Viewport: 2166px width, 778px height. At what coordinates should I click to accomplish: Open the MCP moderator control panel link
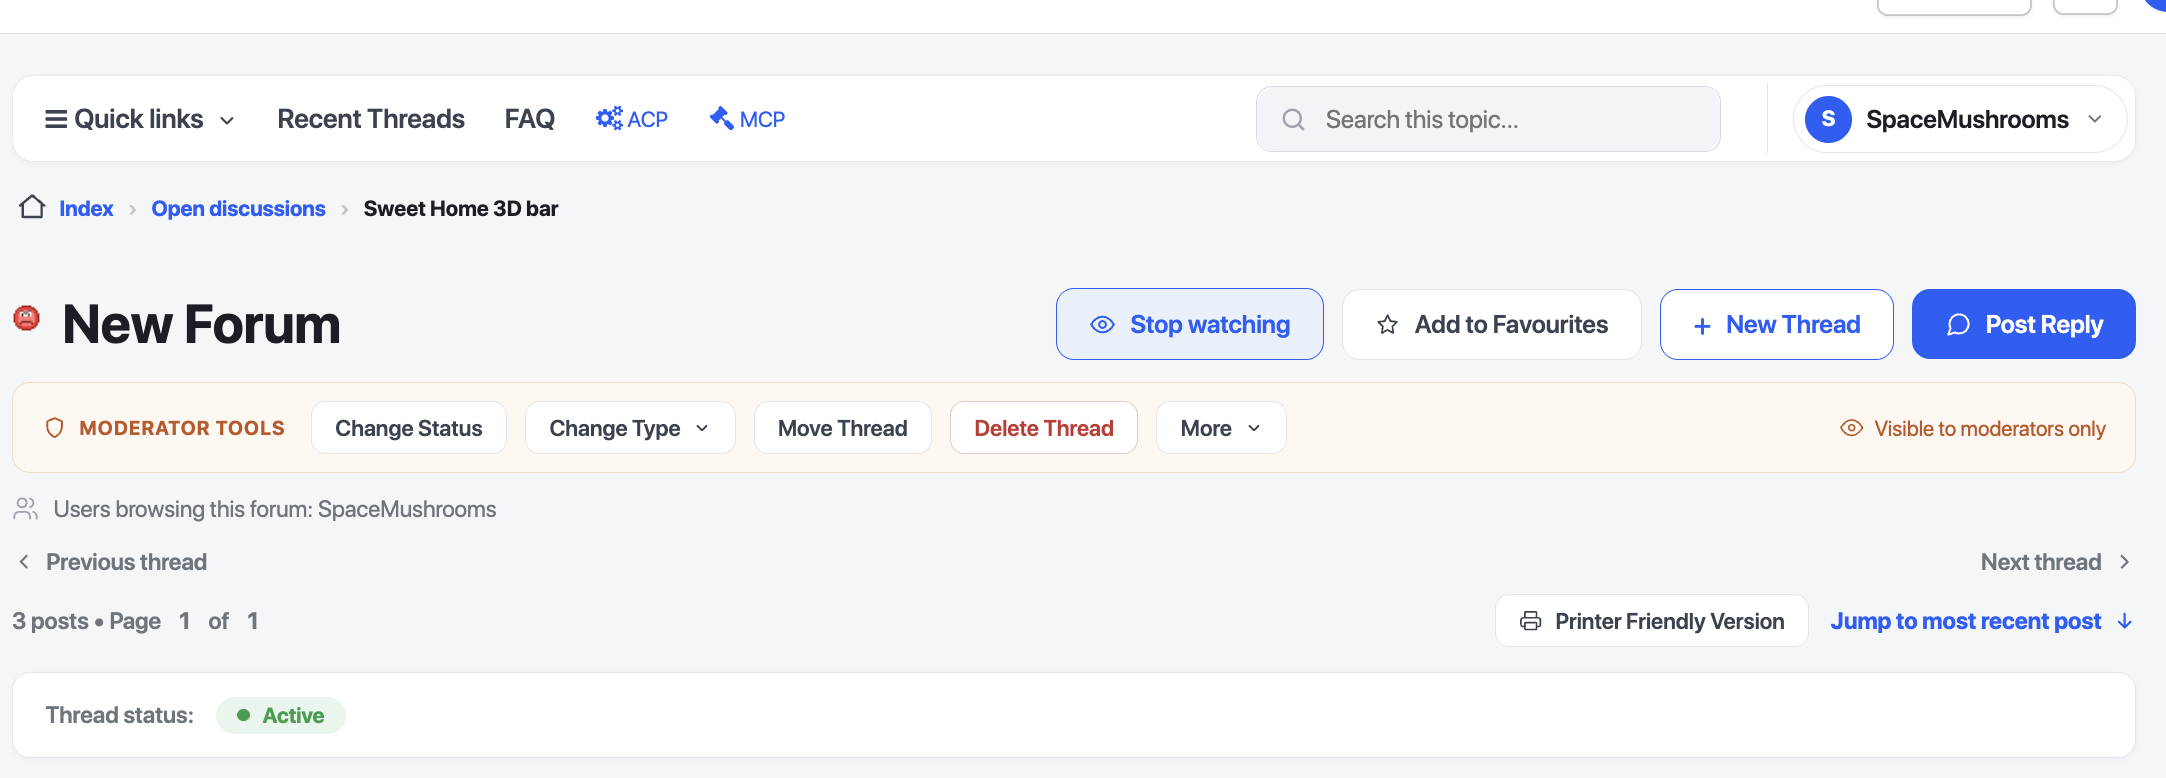[747, 119]
